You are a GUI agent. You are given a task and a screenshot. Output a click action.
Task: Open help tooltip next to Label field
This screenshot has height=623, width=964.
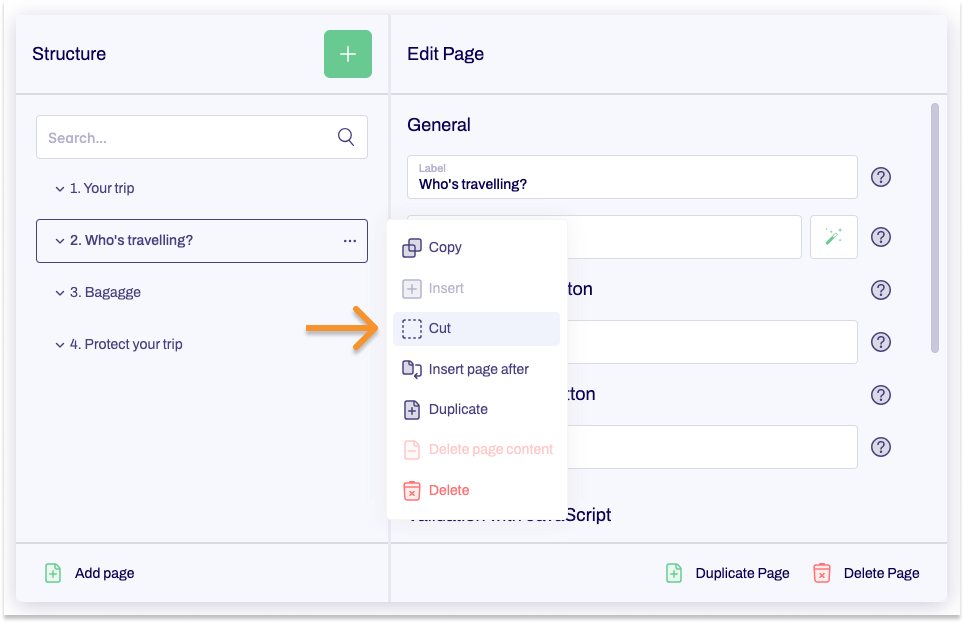[x=881, y=177]
